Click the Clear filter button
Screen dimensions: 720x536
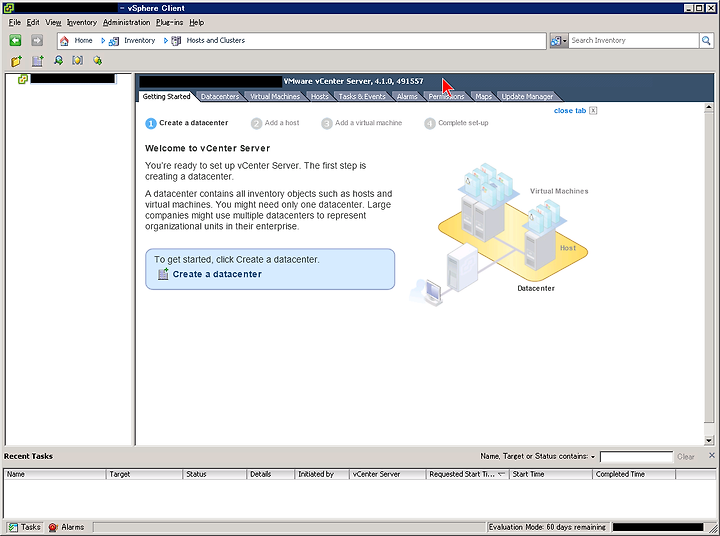coord(686,457)
